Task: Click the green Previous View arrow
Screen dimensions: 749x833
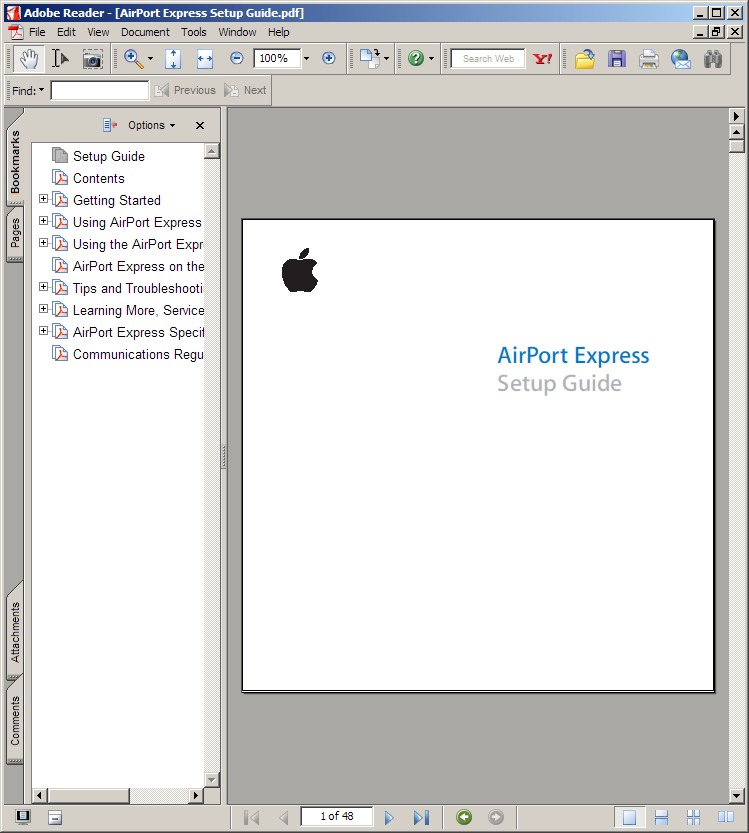Action: [464, 817]
